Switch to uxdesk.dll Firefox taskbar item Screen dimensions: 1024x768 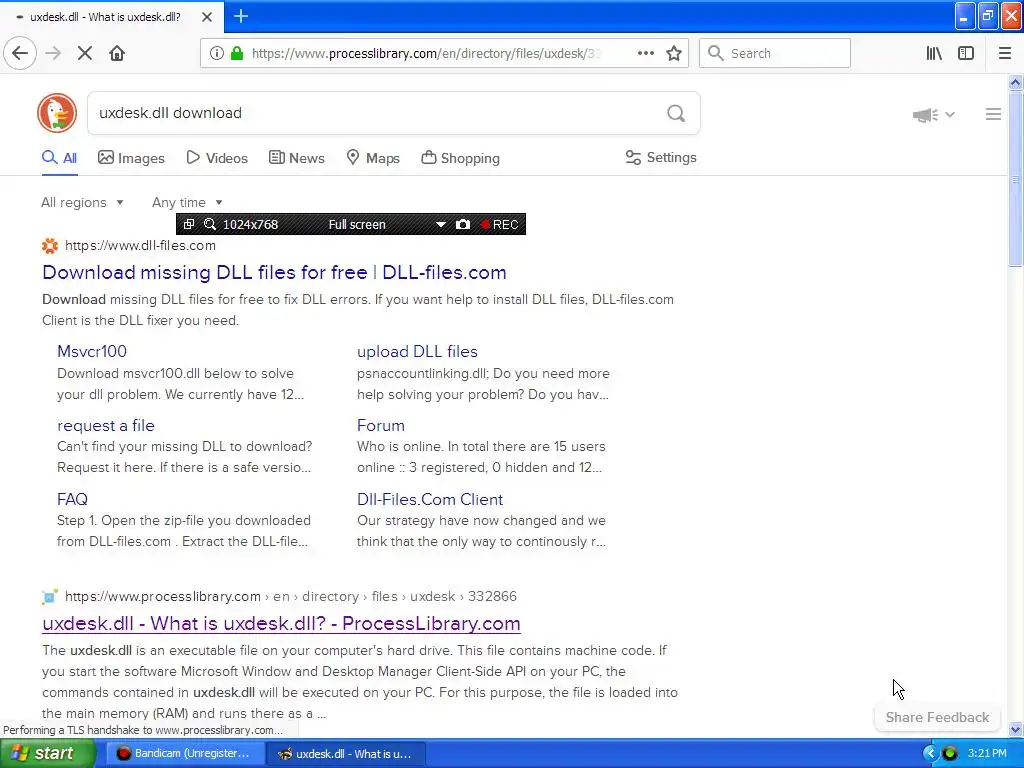(x=346, y=754)
